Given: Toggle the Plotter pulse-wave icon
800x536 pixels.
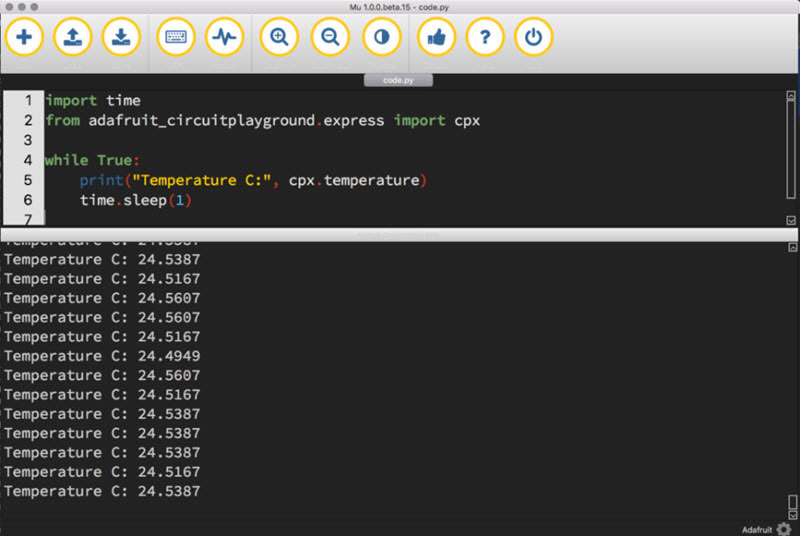Looking at the screenshot, I should 224,38.
